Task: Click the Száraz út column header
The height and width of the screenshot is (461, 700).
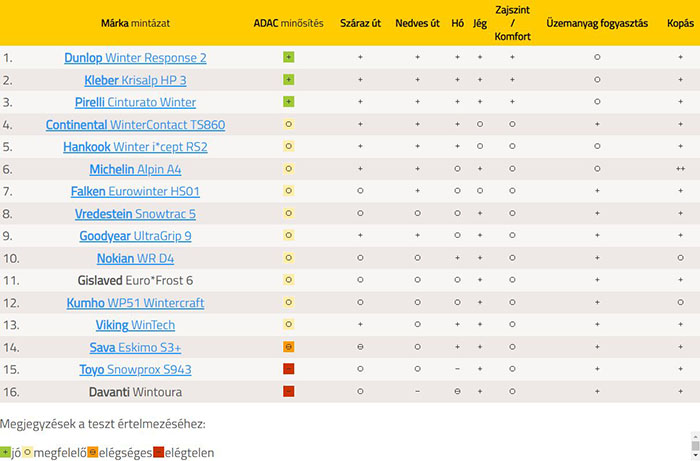Action: coord(360,23)
